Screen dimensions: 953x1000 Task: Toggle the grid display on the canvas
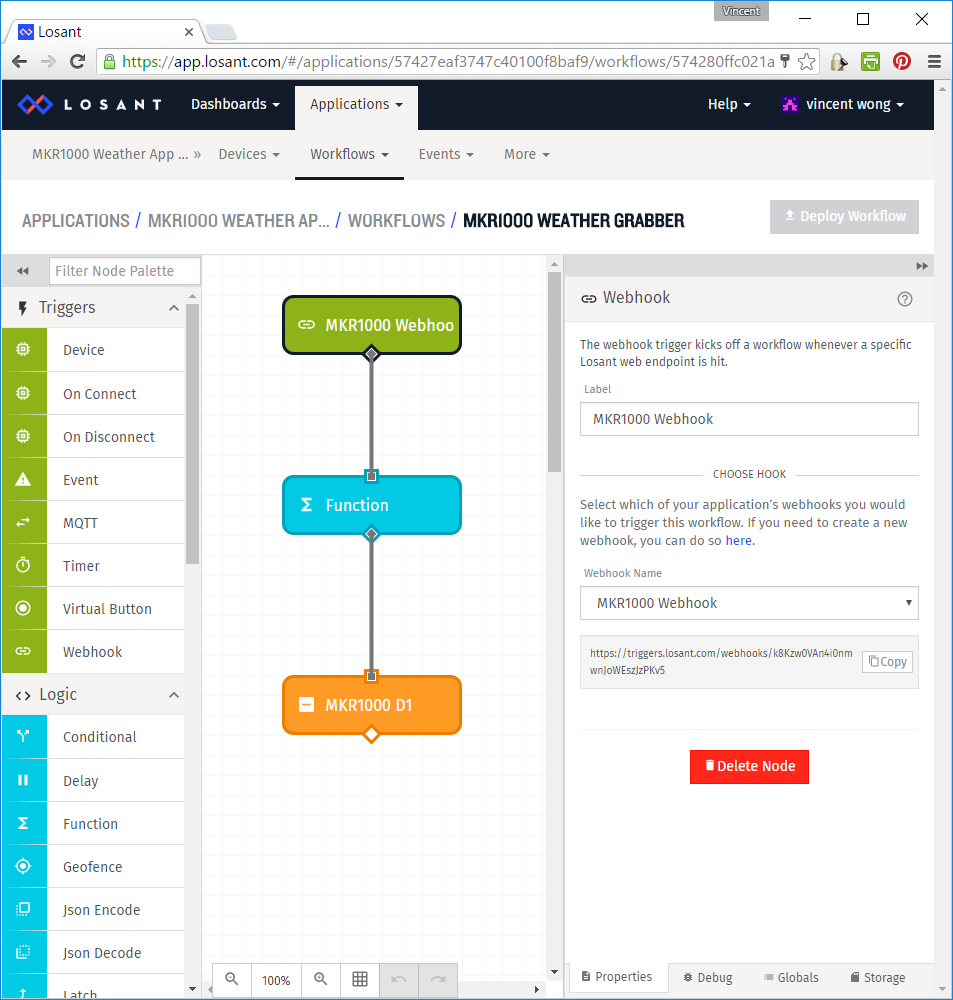360,980
